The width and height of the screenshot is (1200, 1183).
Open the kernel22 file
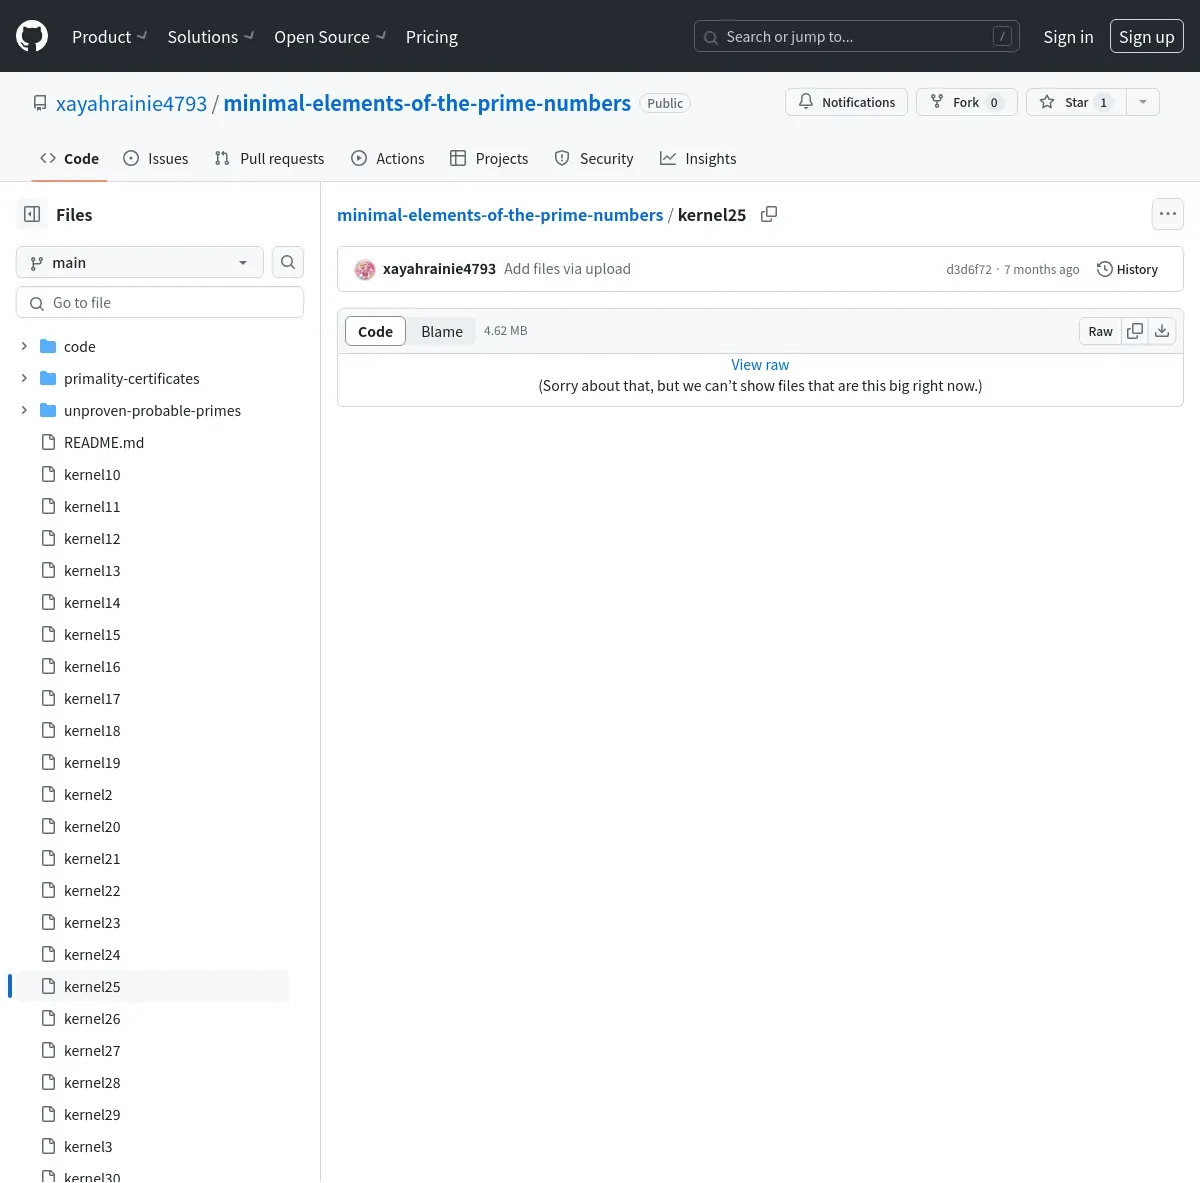coord(92,891)
